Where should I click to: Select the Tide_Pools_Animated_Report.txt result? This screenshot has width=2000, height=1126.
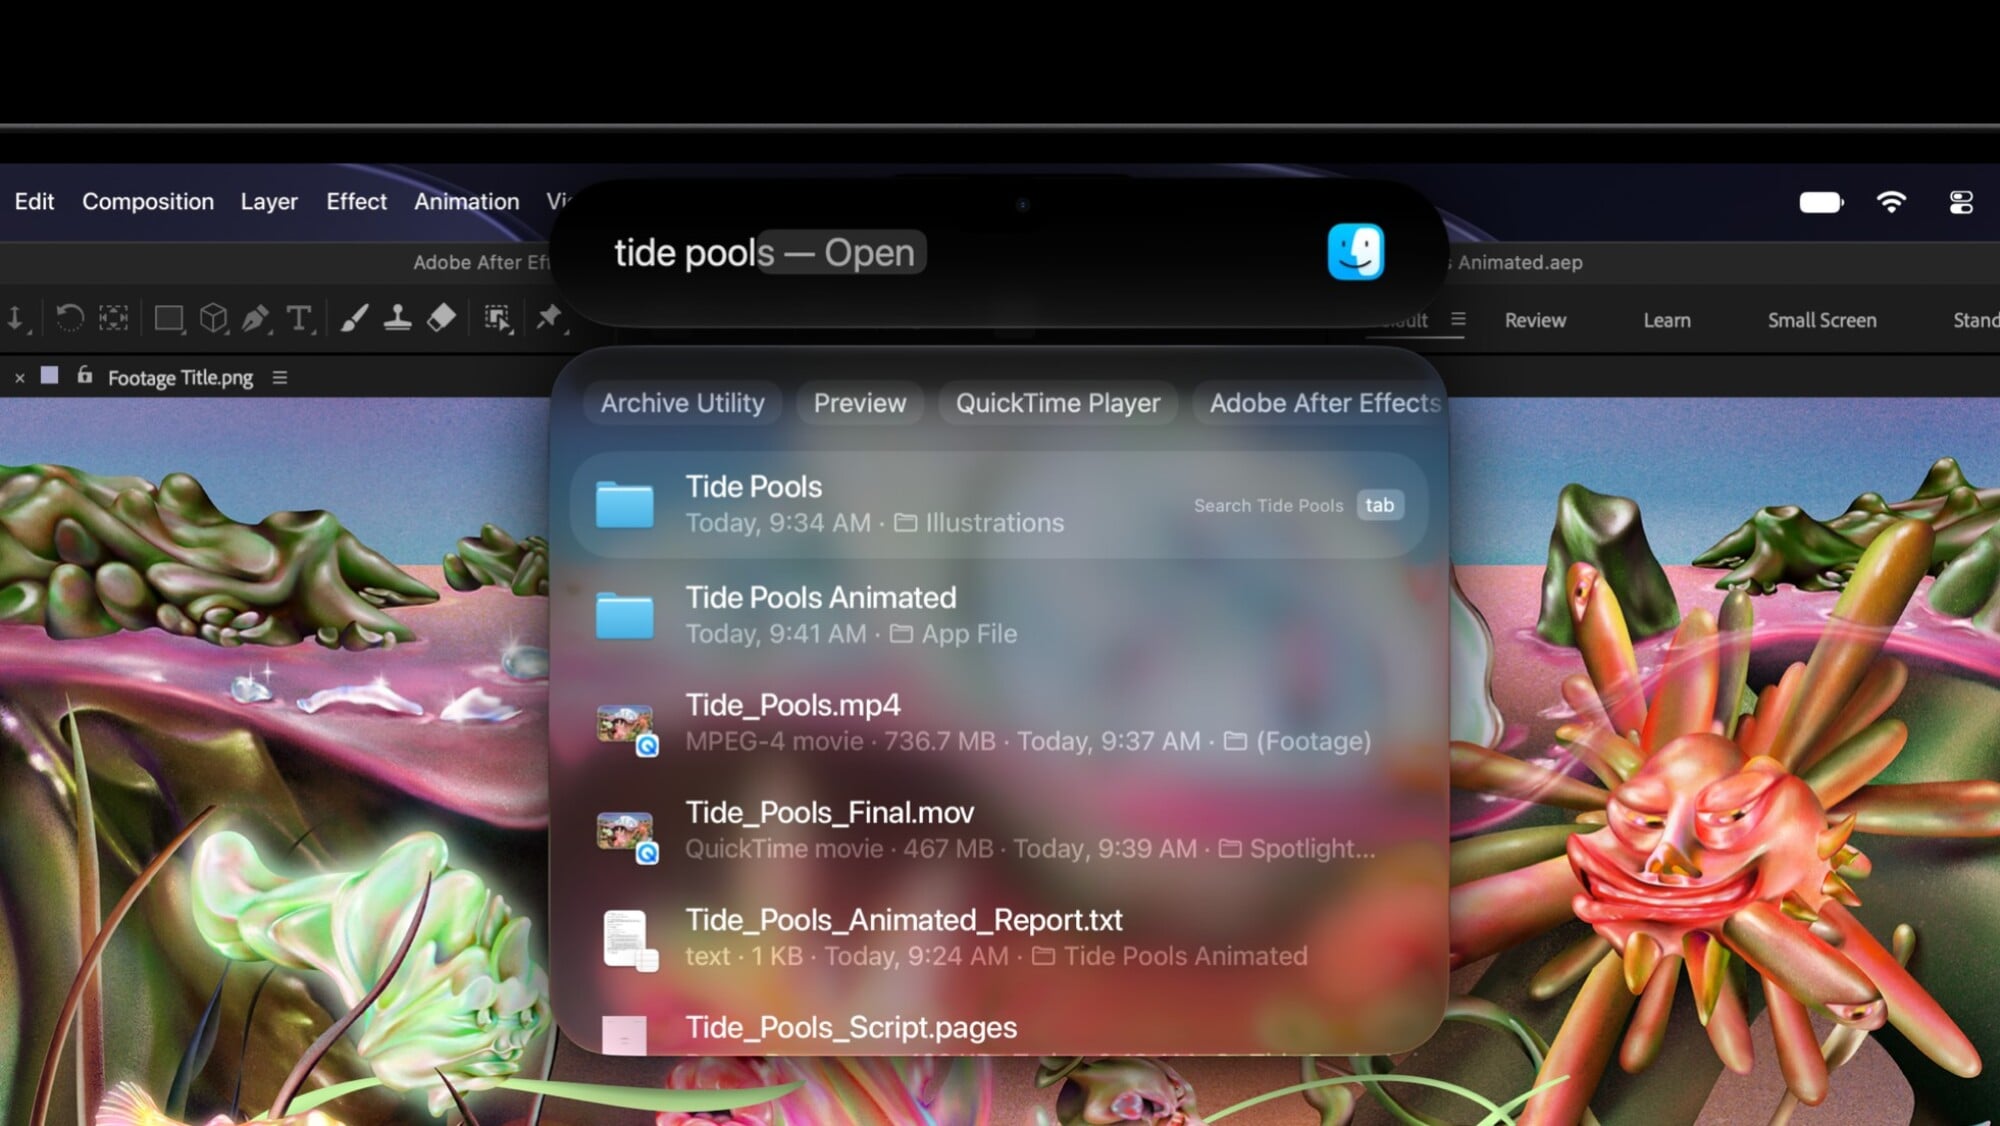(998, 937)
